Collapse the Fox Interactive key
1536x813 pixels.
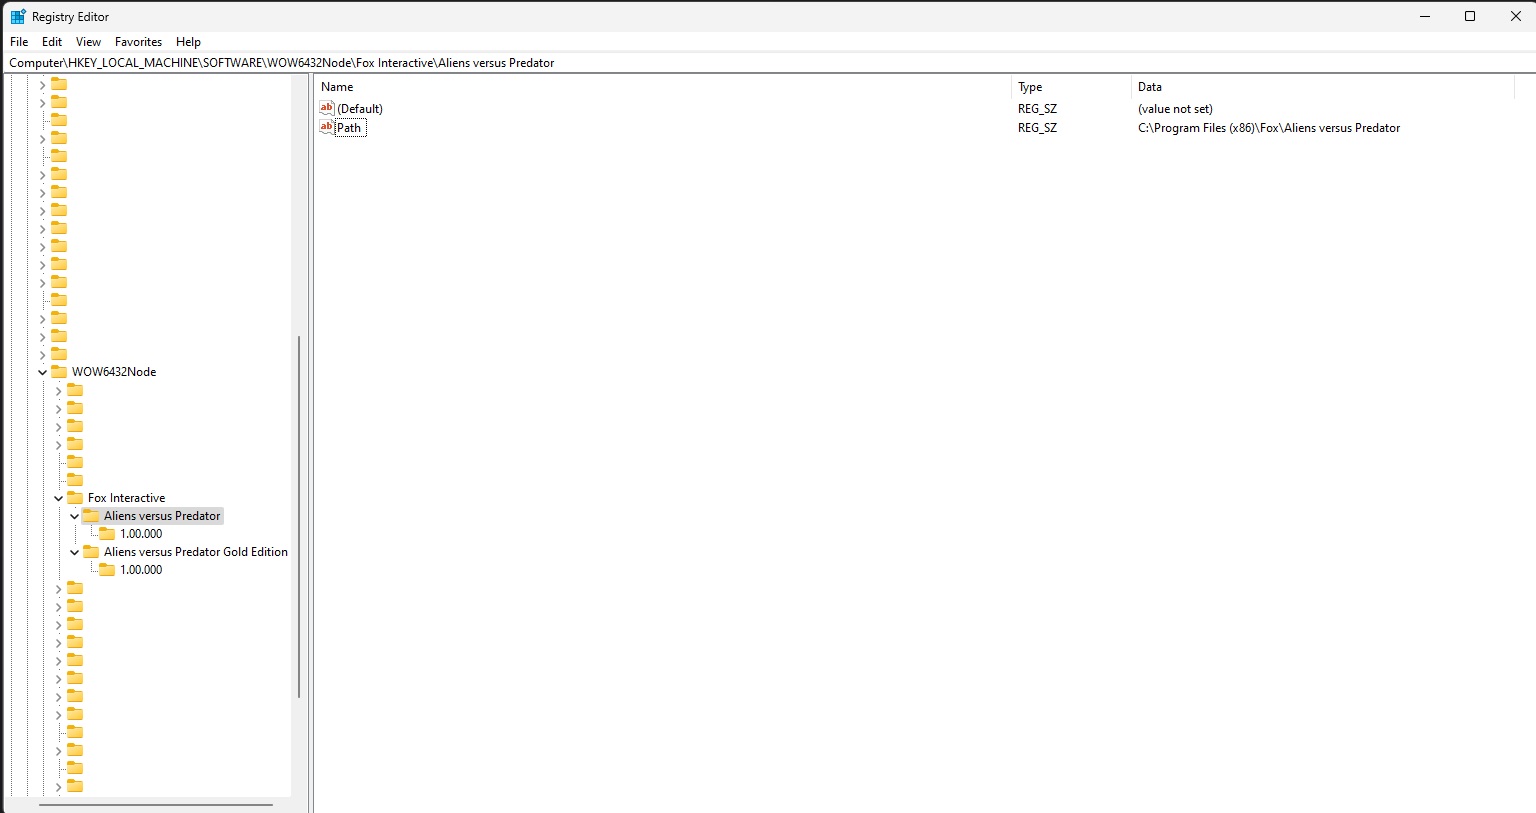point(59,498)
